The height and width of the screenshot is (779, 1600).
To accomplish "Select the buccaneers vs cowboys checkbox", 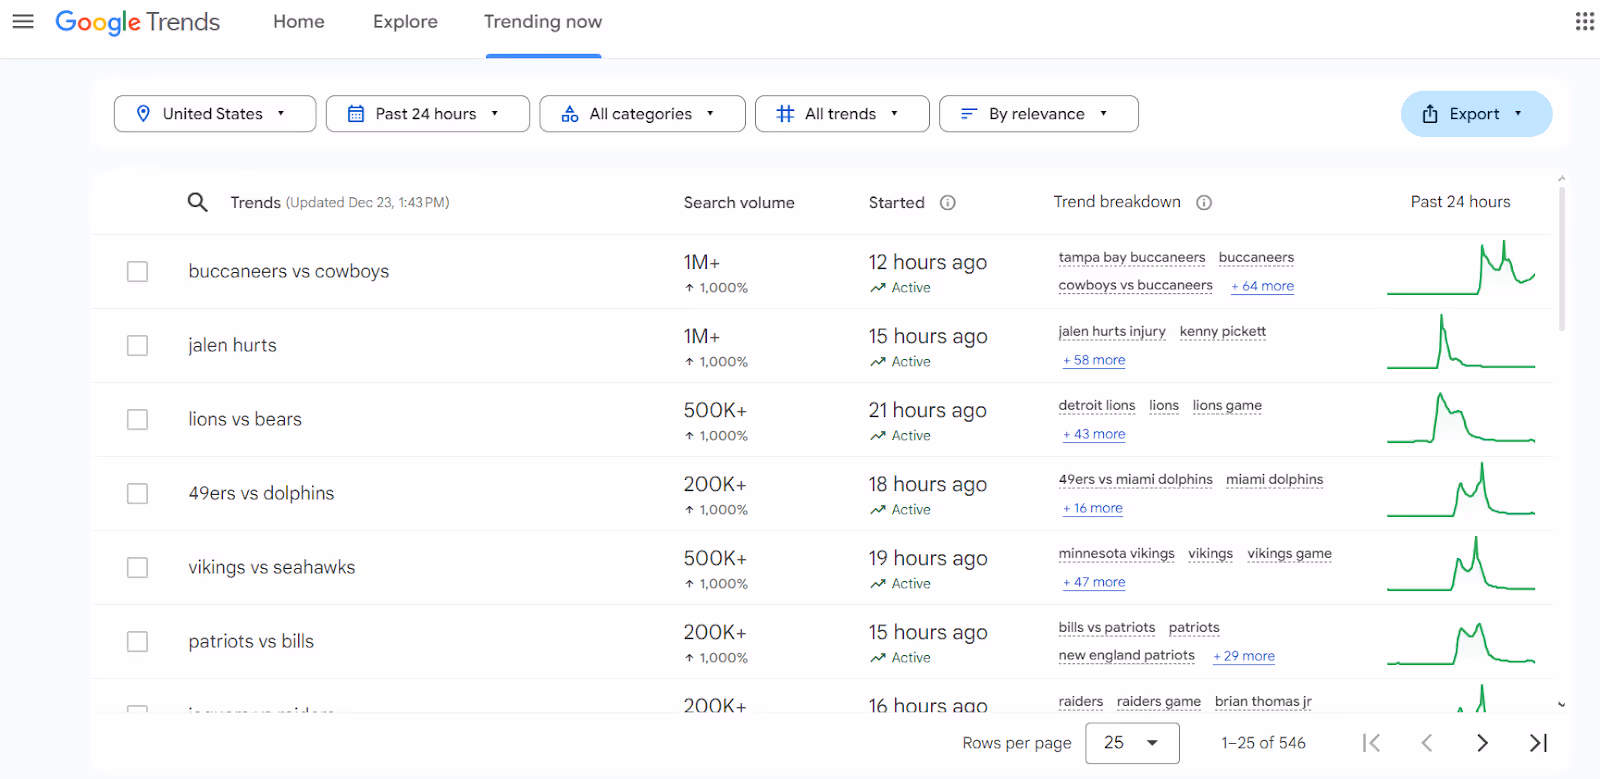I will point(138,272).
